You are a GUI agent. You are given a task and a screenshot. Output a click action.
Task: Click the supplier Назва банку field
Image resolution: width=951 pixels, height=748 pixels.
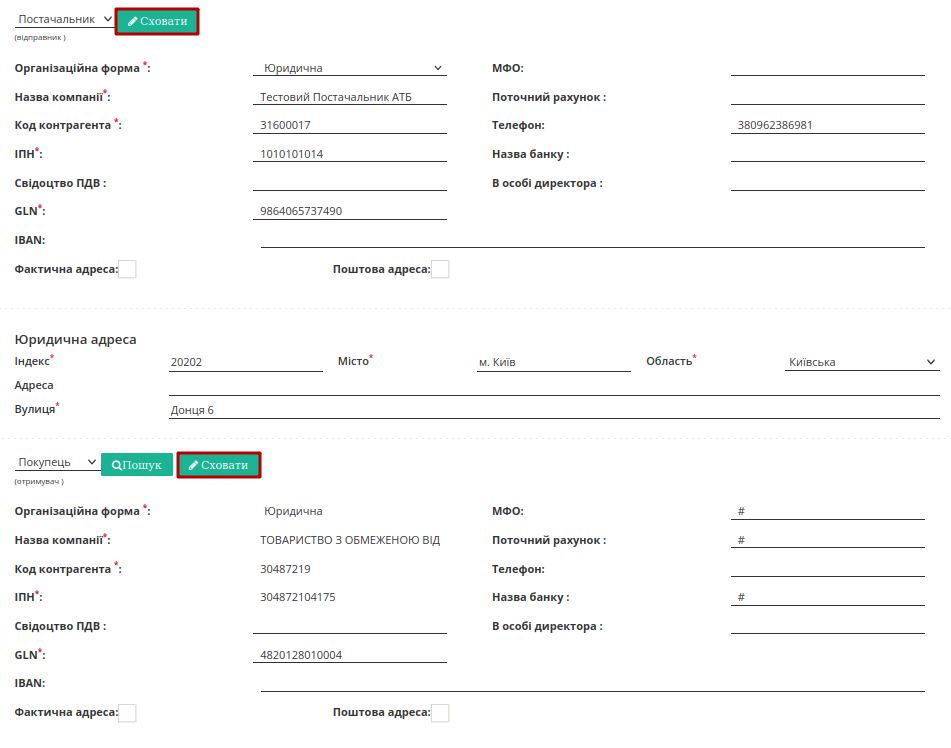click(828, 154)
